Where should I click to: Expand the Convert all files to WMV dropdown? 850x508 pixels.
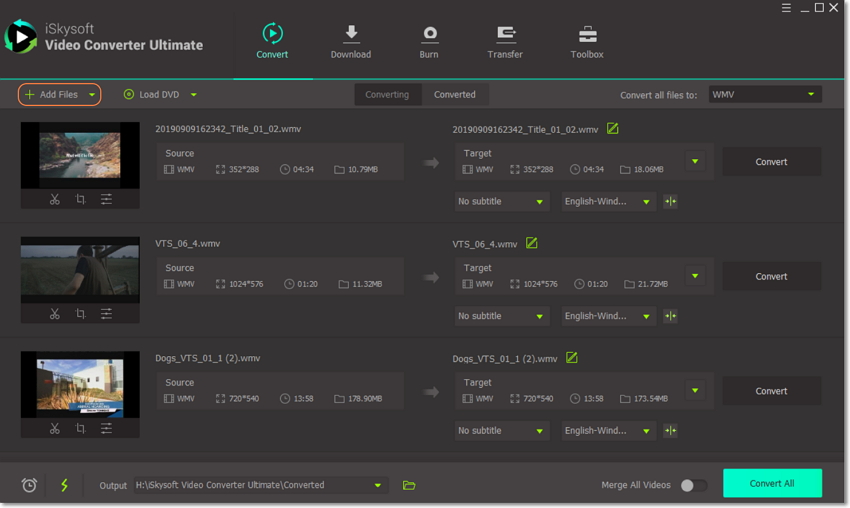[765, 94]
